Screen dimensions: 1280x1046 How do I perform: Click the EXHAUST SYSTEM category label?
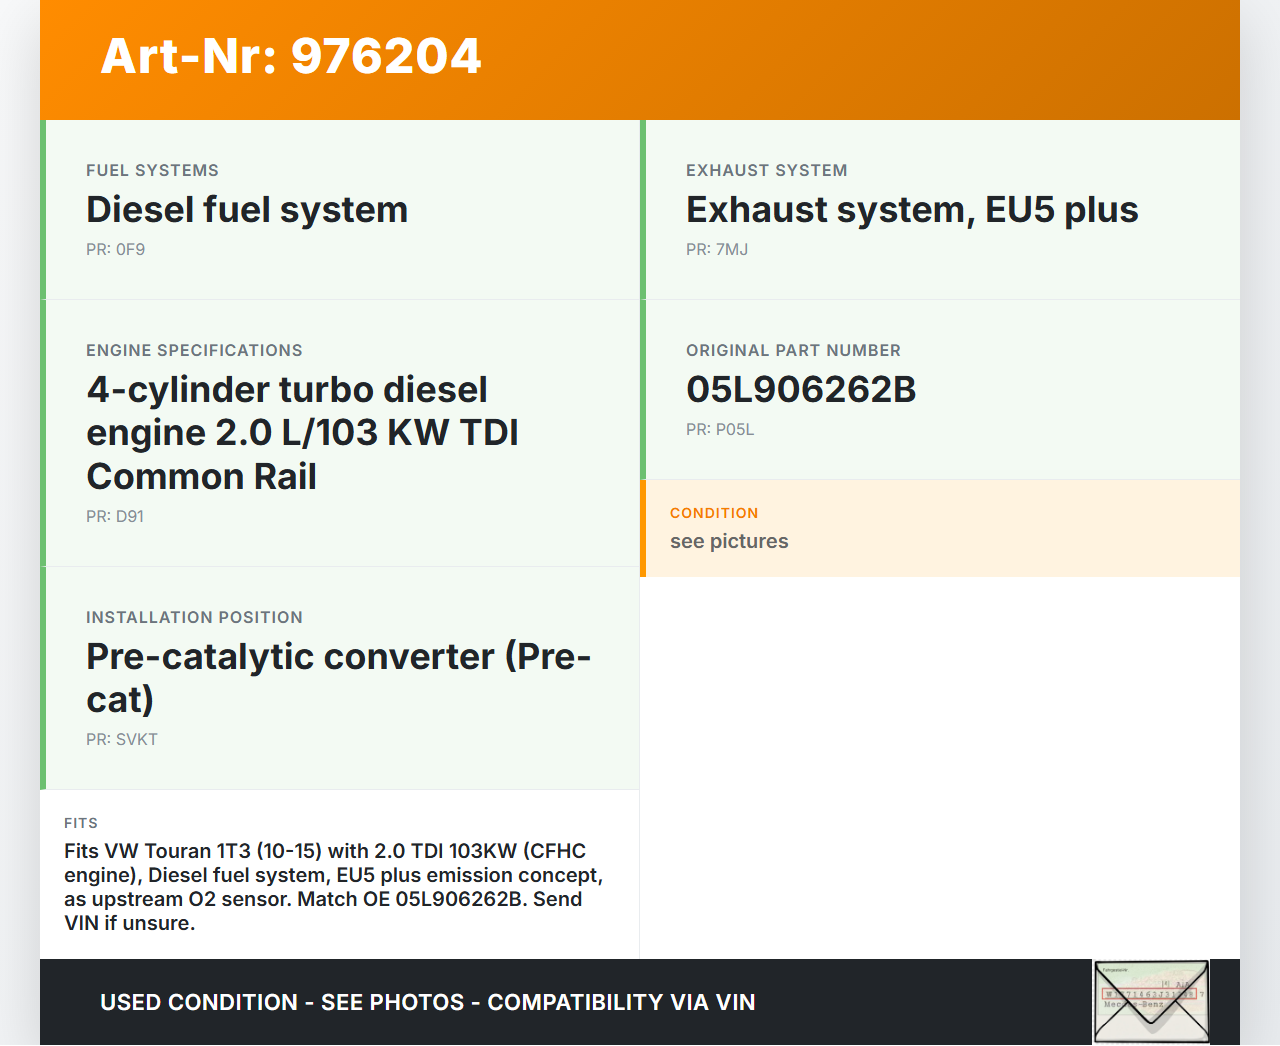[x=767, y=171]
